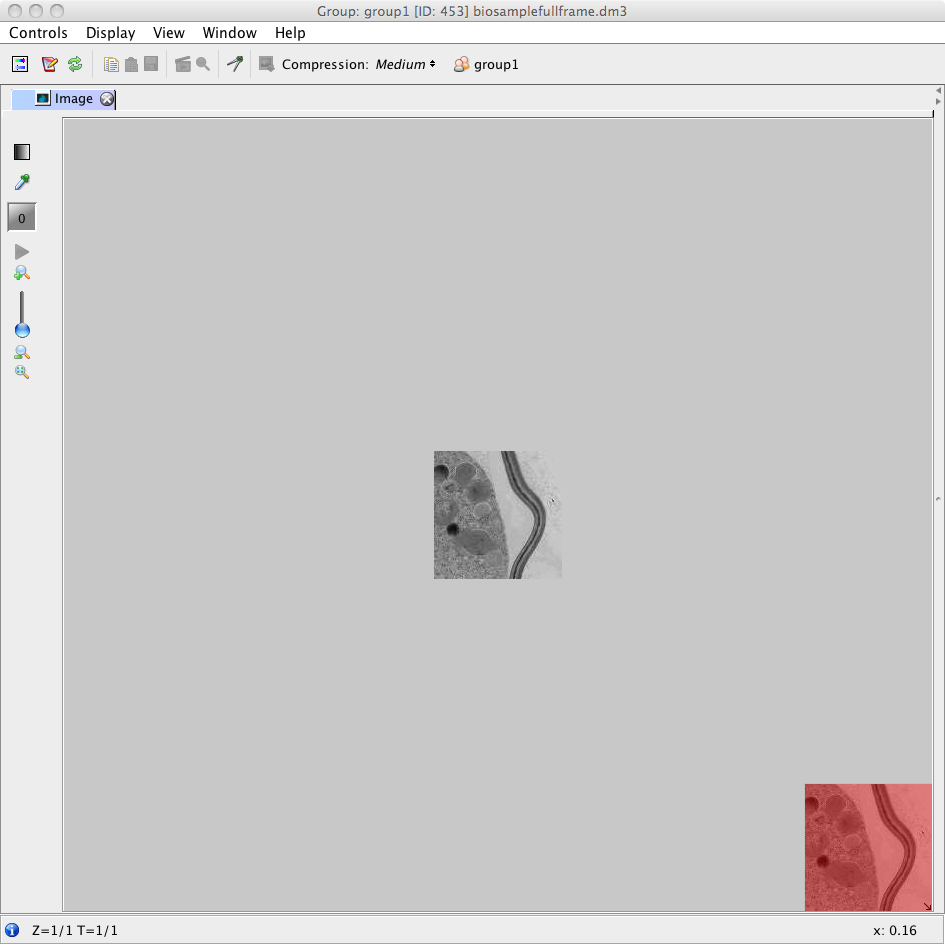Click the blue zoom slider knob
This screenshot has width=945, height=945.
(22, 330)
